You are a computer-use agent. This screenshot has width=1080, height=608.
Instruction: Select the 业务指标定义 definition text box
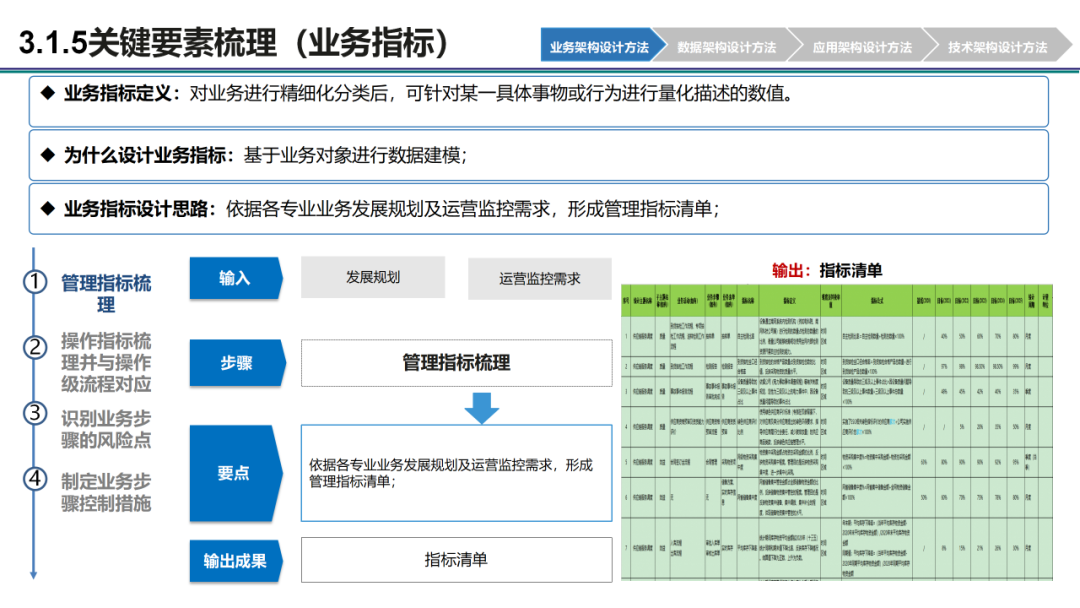[x=539, y=101]
